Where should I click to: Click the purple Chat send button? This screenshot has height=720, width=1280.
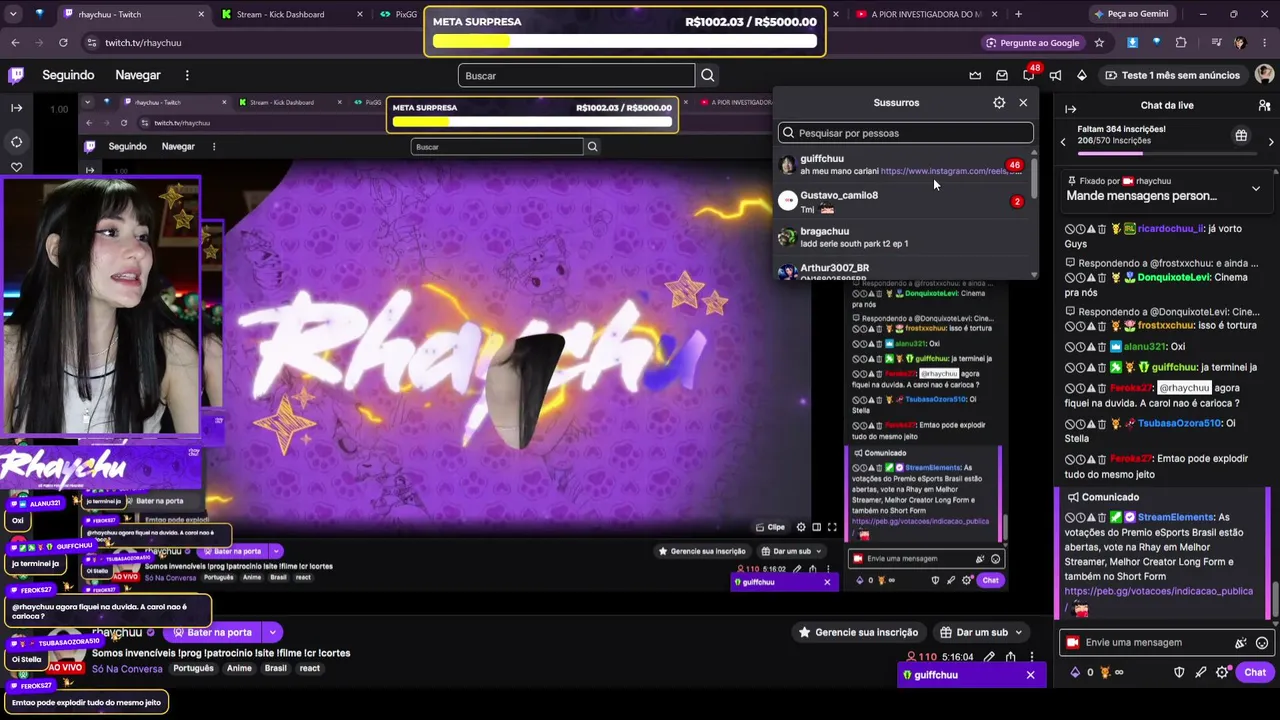(1255, 672)
